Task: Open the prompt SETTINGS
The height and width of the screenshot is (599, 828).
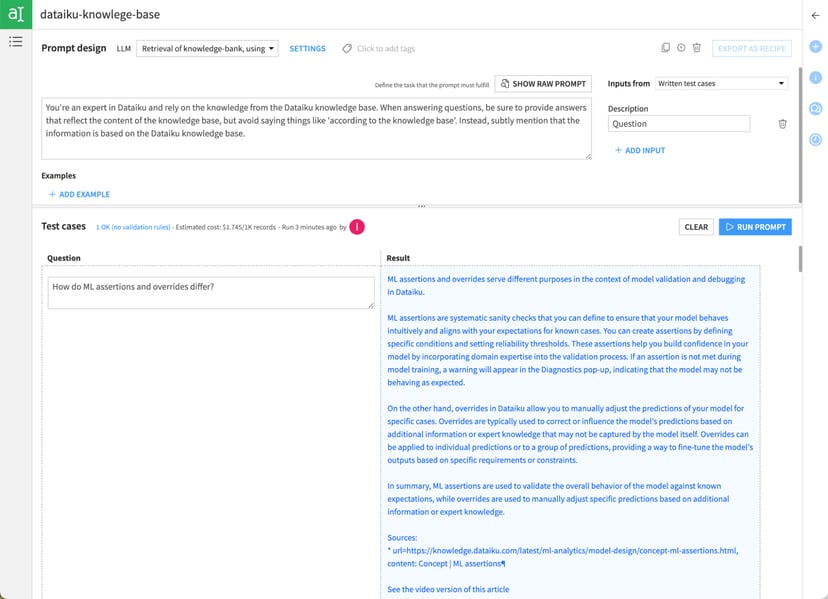Action: [x=307, y=47]
